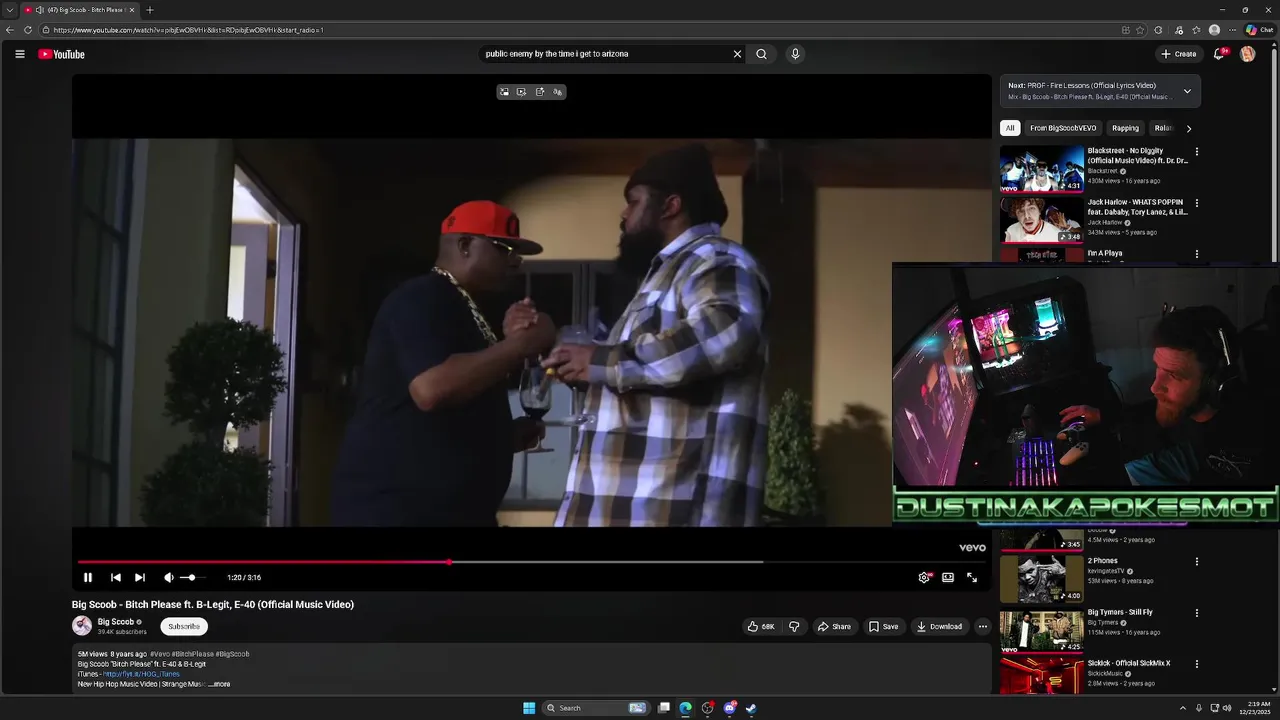
Task: Open options menu for WHATS POPPIN
Action: click(1196, 203)
